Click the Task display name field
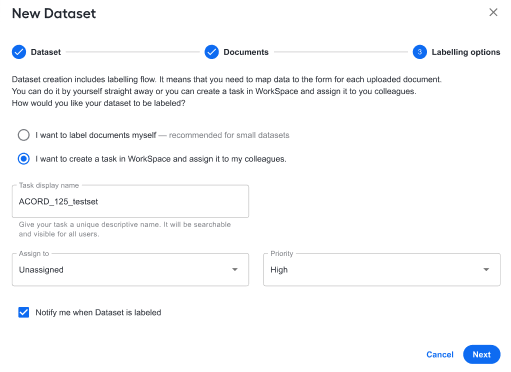Image resolution: width=511 pixels, height=372 pixels. [130, 202]
